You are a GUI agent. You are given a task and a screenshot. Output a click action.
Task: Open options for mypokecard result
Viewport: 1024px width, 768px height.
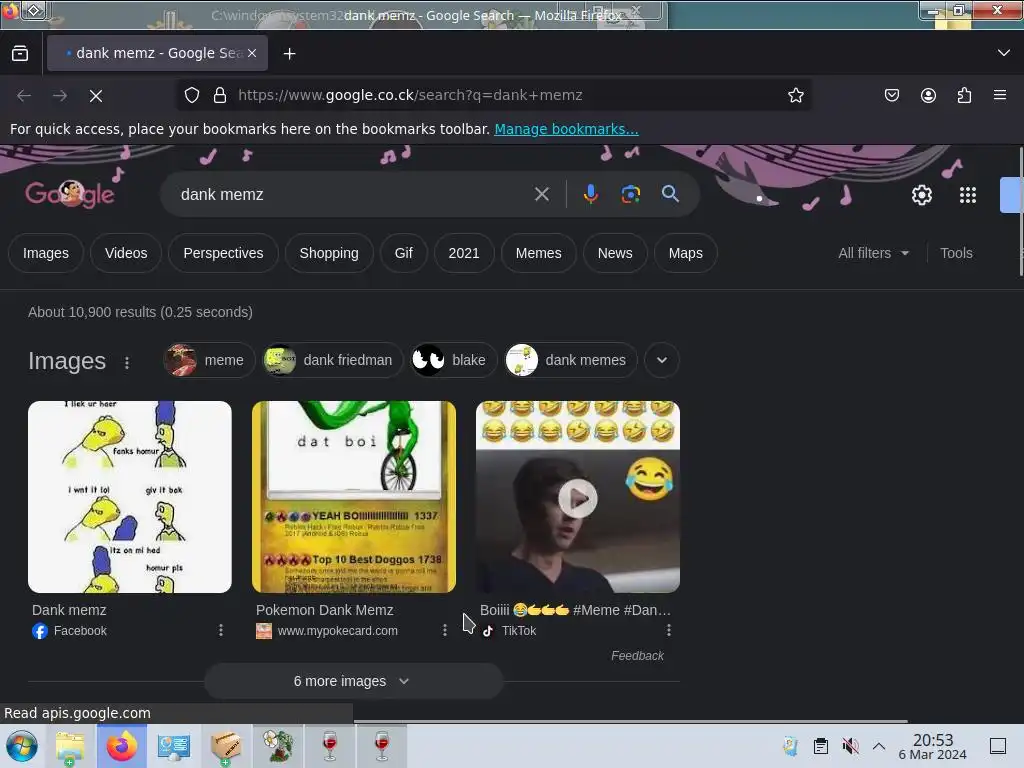(x=445, y=630)
